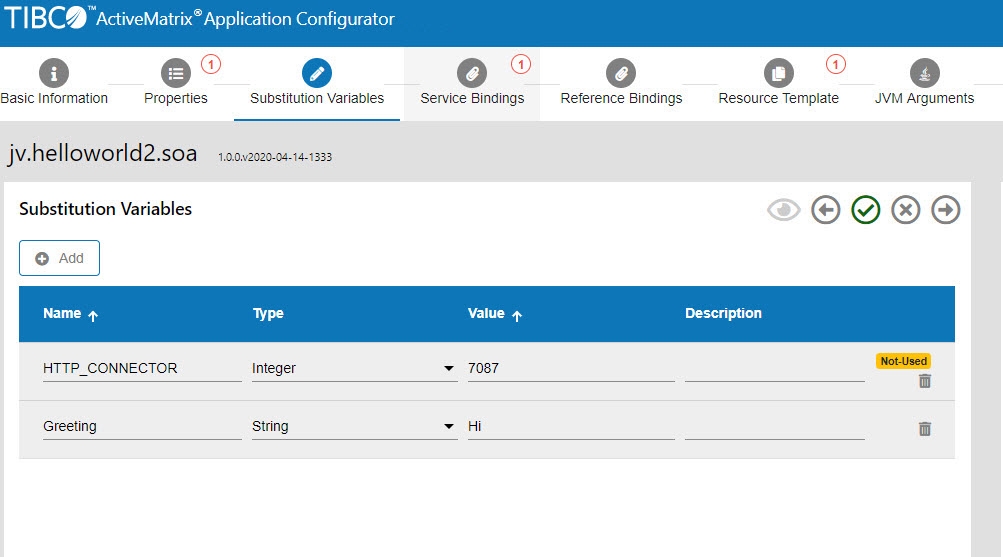Screen dimensions: 1003x557
Task: Open the Properties step list icon
Action: pos(176,73)
